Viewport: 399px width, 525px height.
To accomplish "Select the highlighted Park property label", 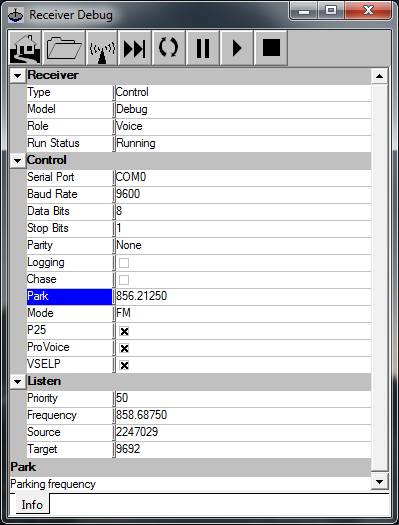I will click(69, 296).
